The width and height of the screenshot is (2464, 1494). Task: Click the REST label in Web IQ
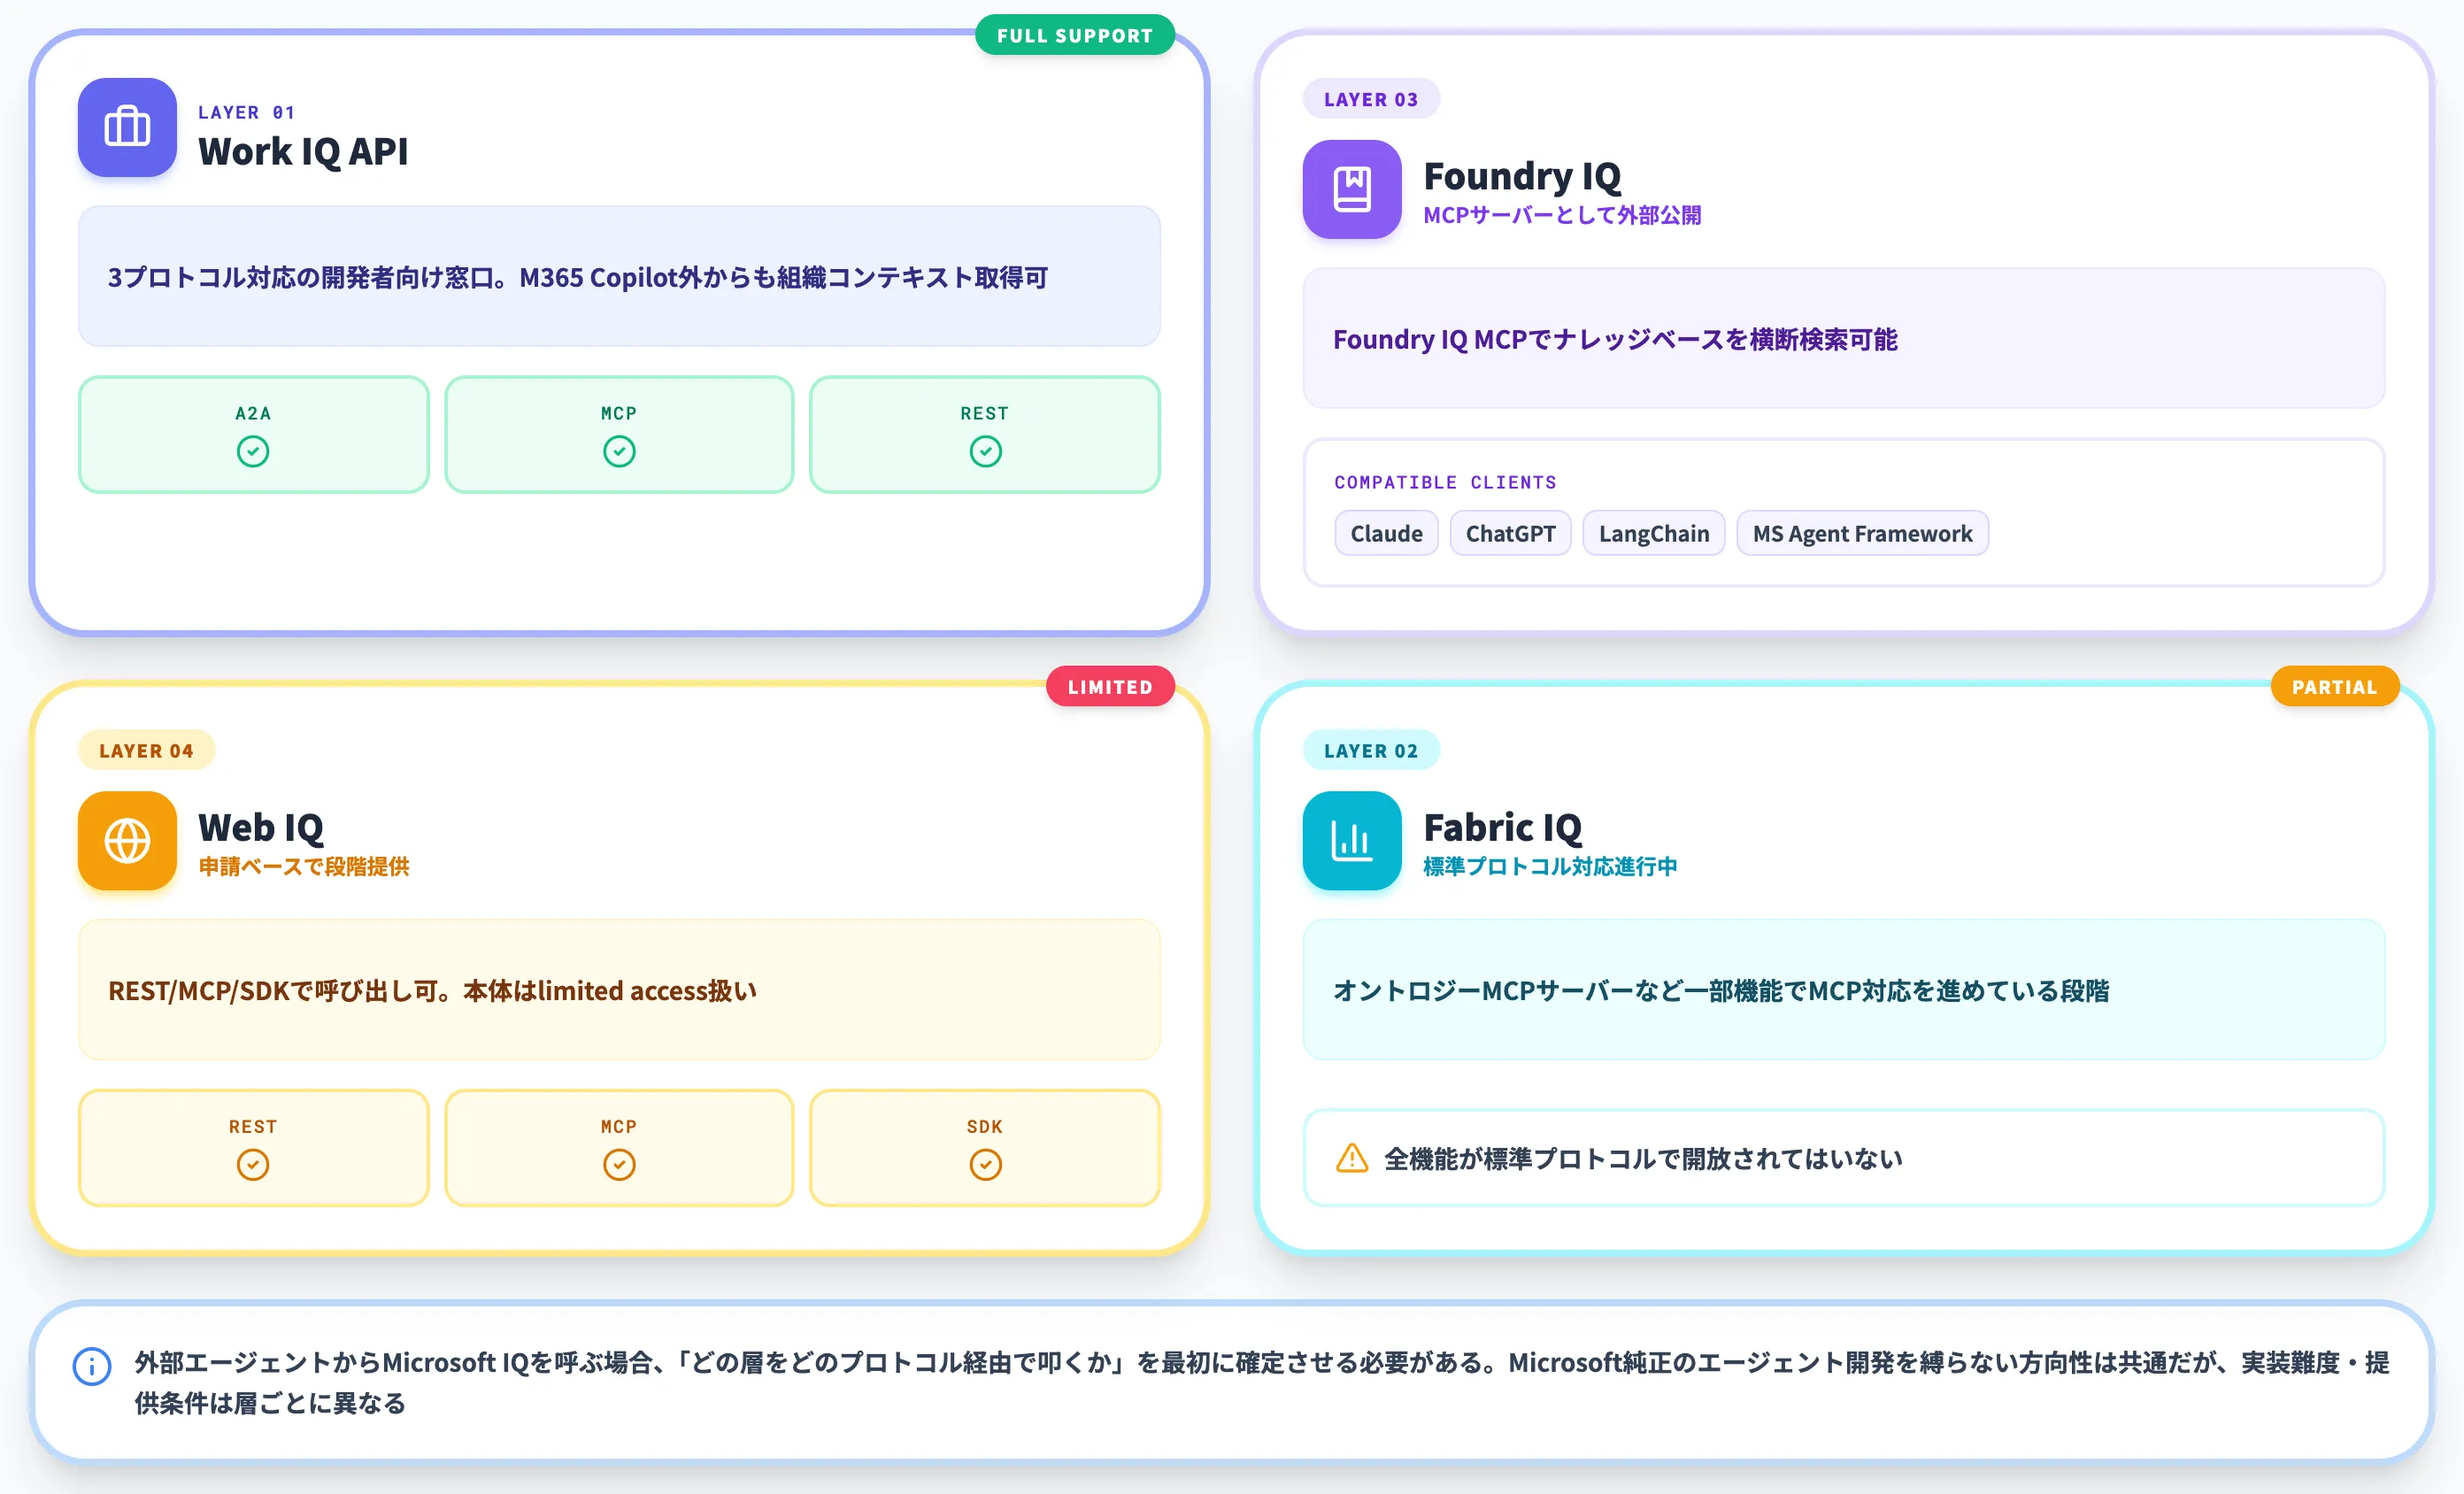(253, 1126)
